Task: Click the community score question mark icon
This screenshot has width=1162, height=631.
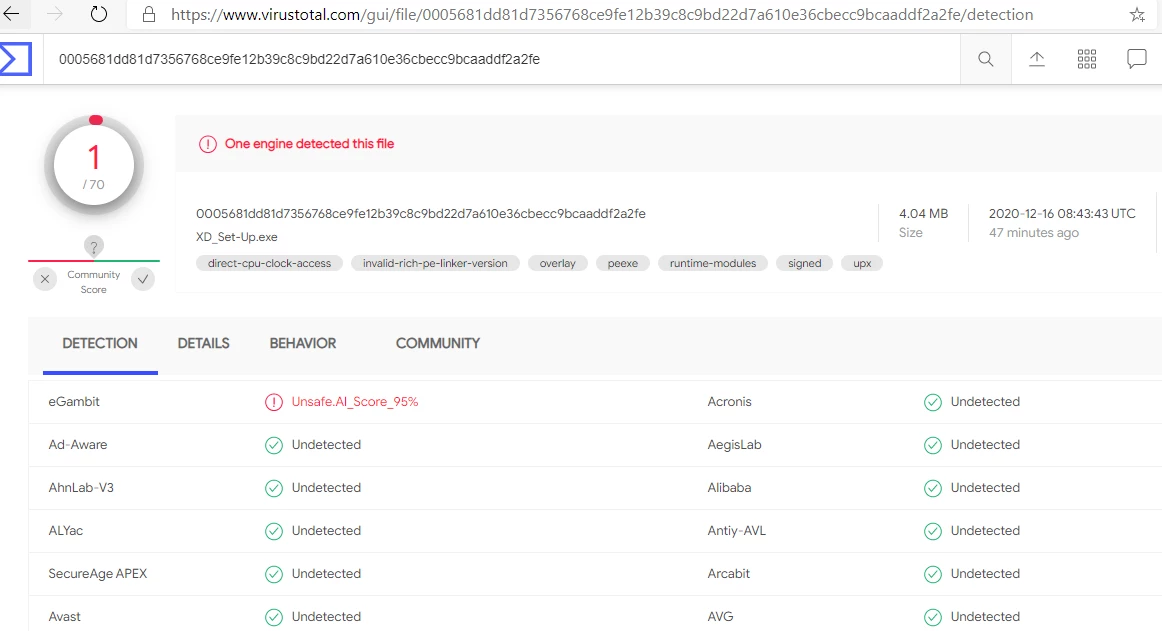Action: coord(93,247)
